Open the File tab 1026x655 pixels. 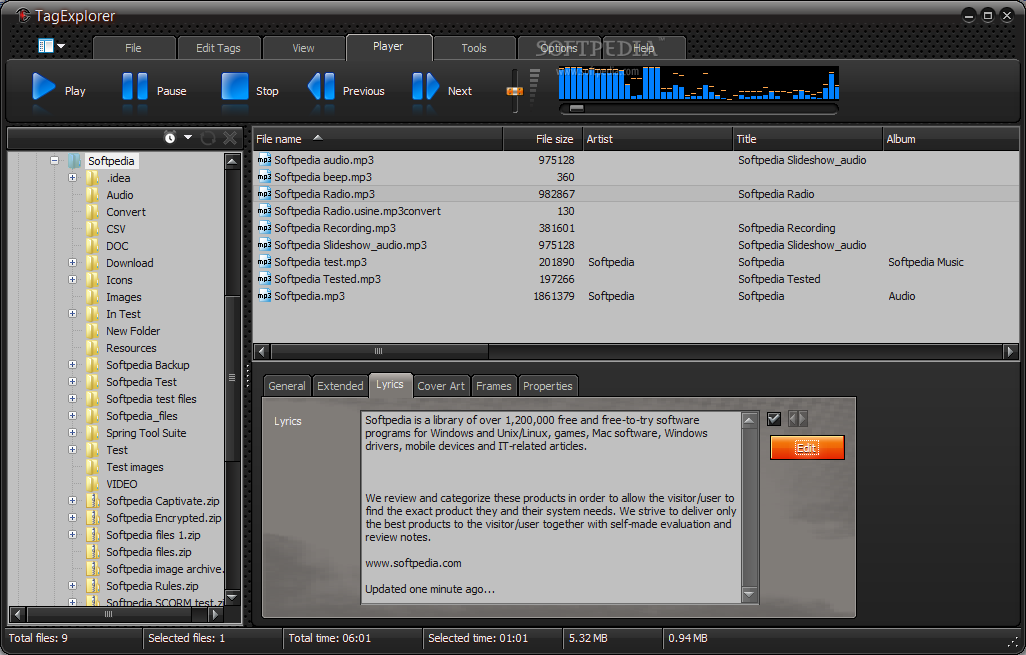[133, 48]
